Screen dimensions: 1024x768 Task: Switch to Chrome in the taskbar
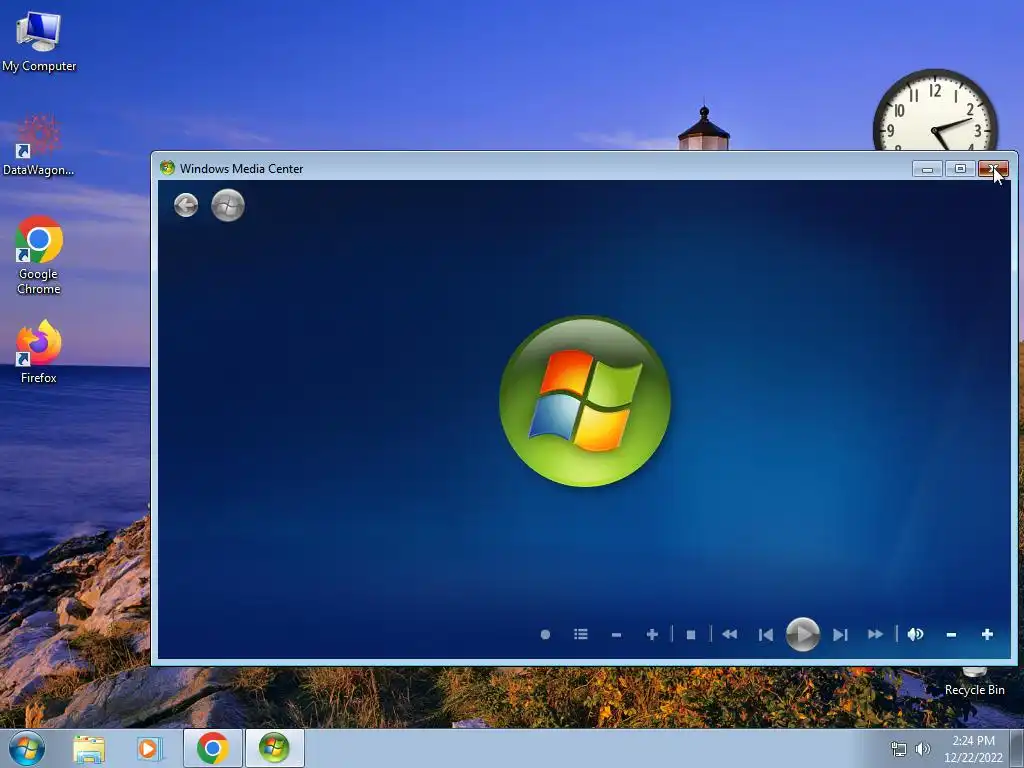point(212,748)
